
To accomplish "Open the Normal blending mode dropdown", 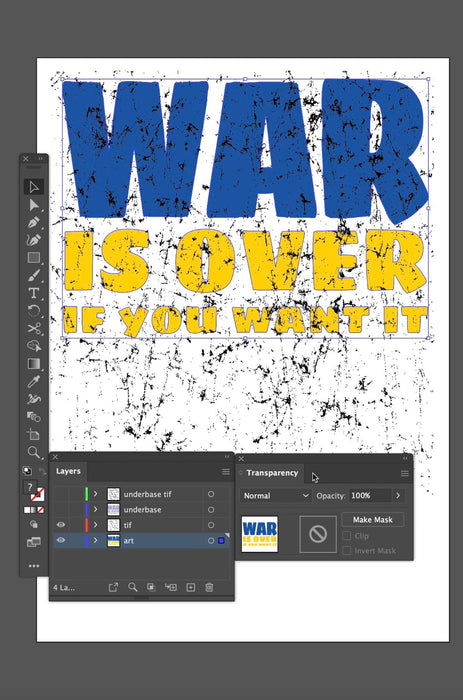I will tap(275, 496).
